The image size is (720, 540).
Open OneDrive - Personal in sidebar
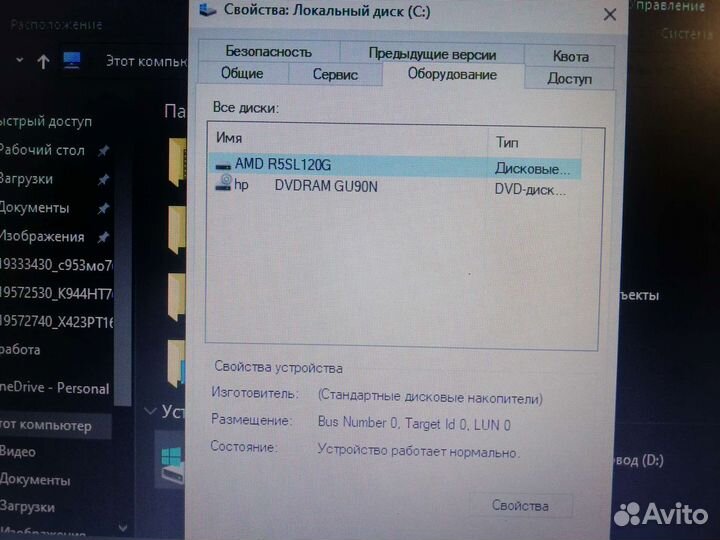(55, 388)
